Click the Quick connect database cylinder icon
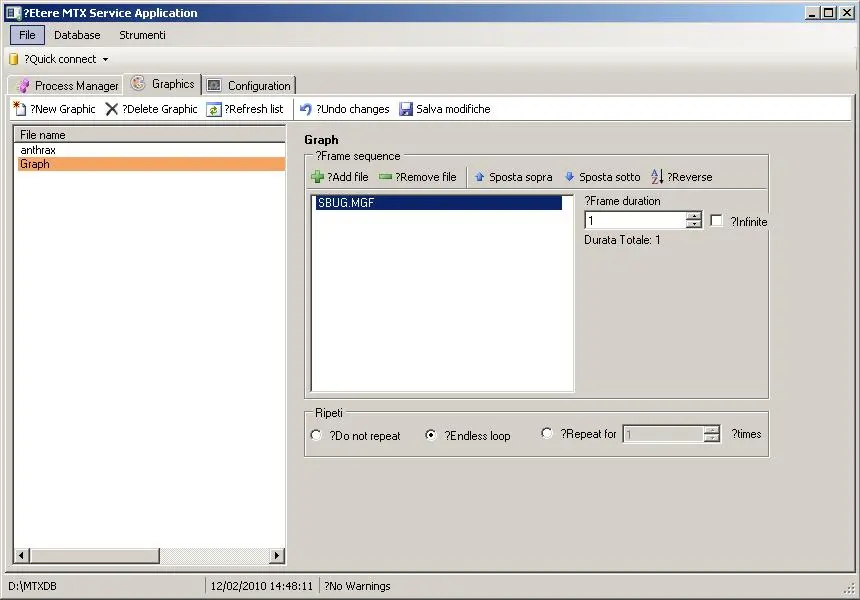The width and height of the screenshot is (860, 600). point(14,59)
